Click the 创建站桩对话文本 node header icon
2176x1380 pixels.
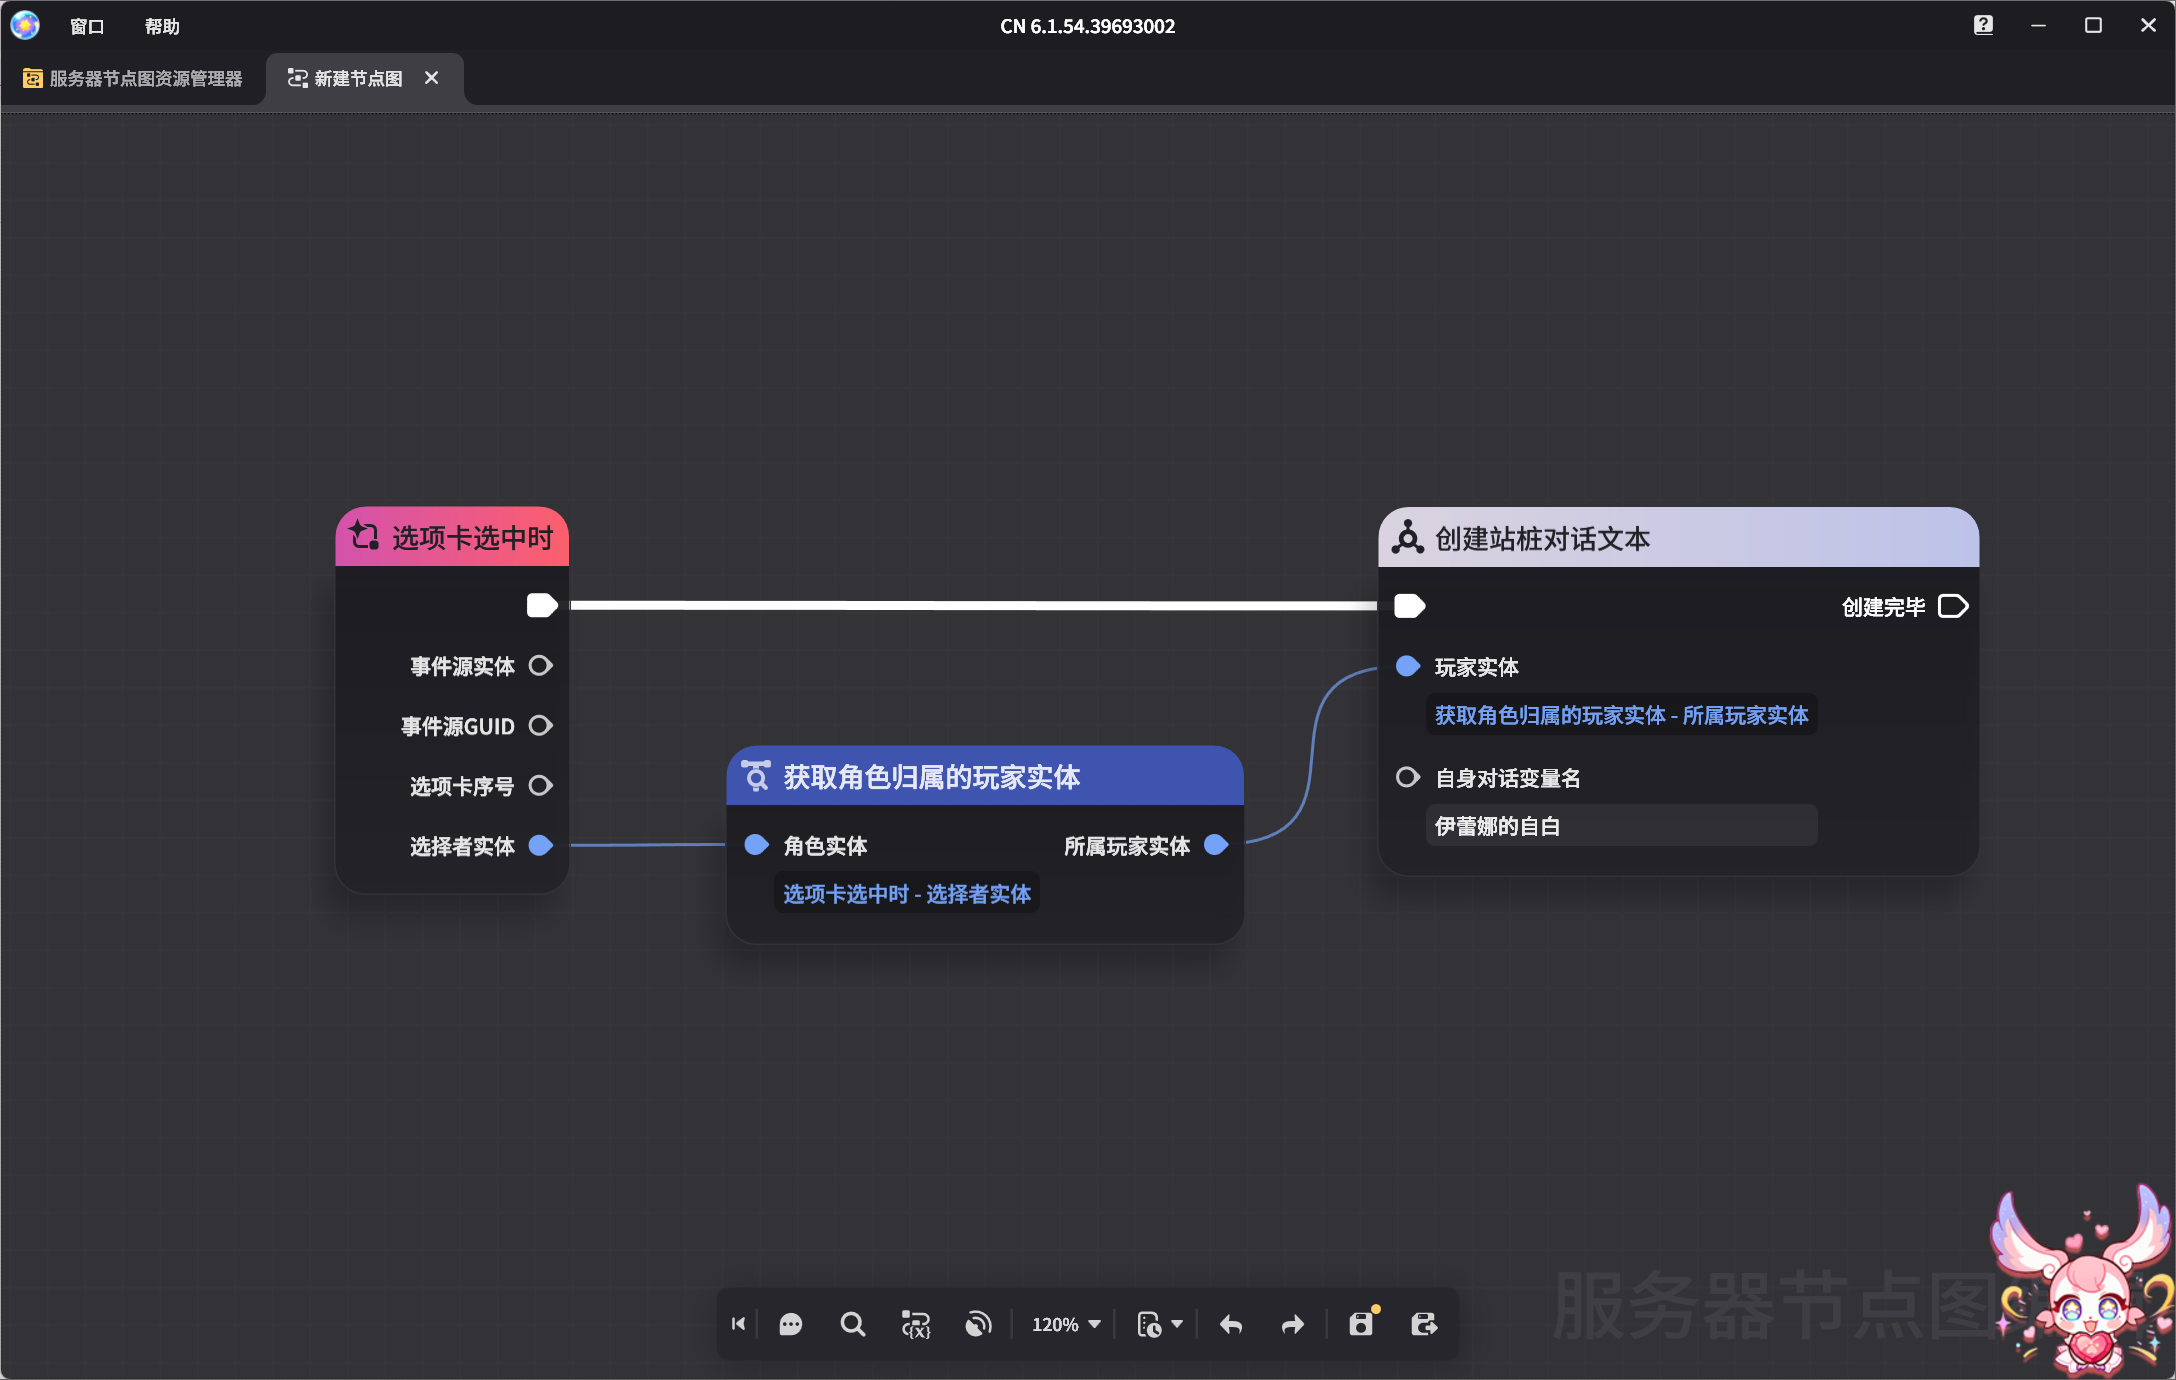point(1409,538)
